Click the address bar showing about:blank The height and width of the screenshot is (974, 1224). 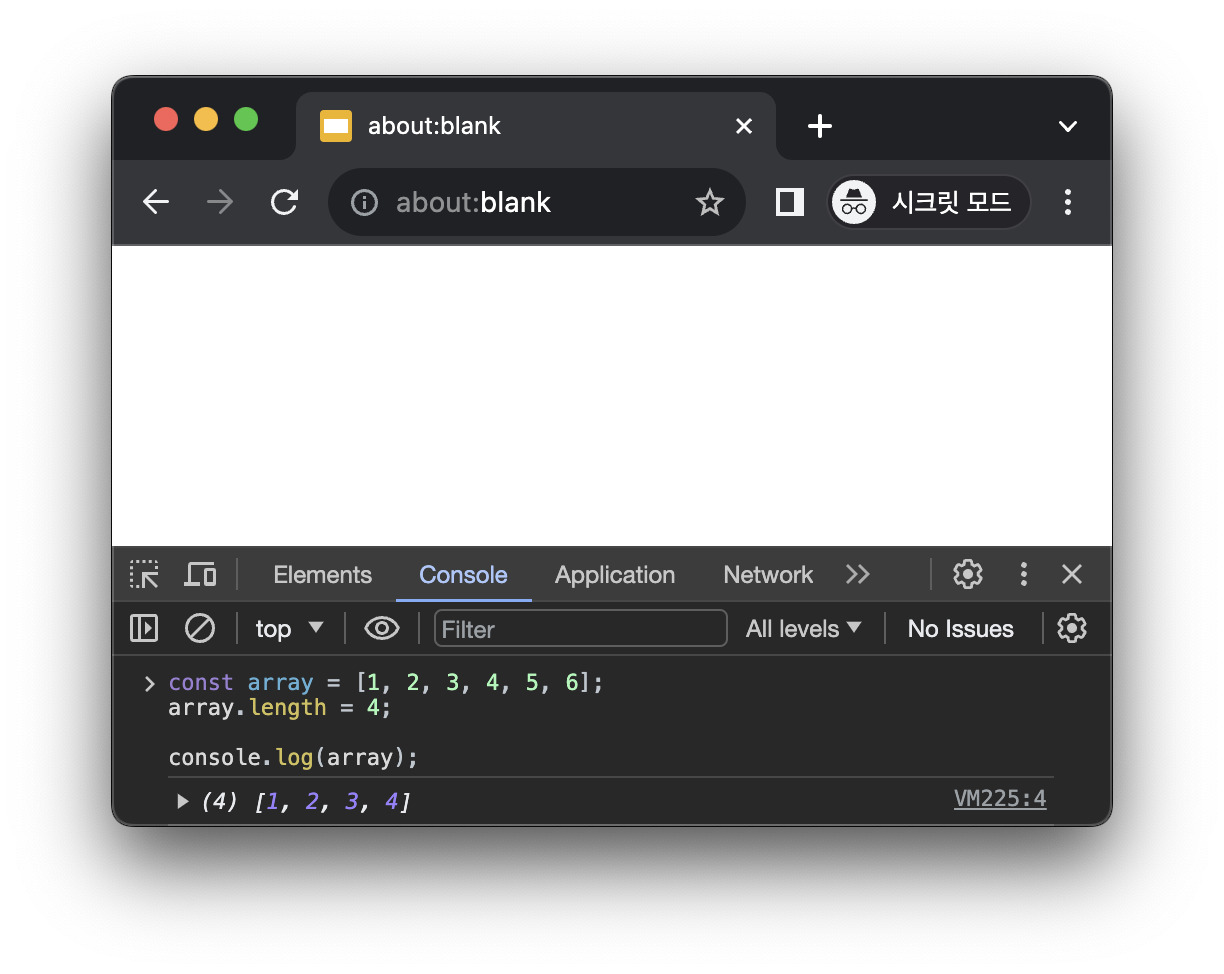[537, 203]
